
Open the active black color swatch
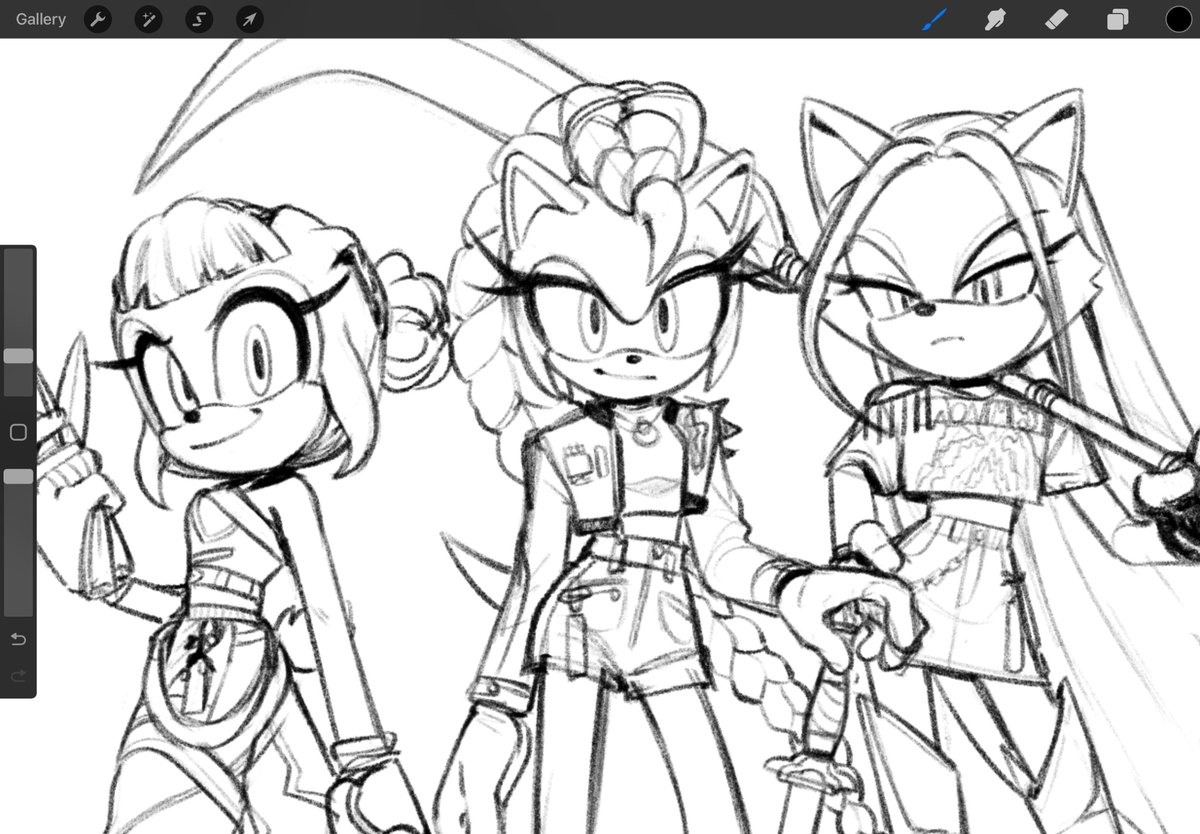click(x=1179, y=19)
